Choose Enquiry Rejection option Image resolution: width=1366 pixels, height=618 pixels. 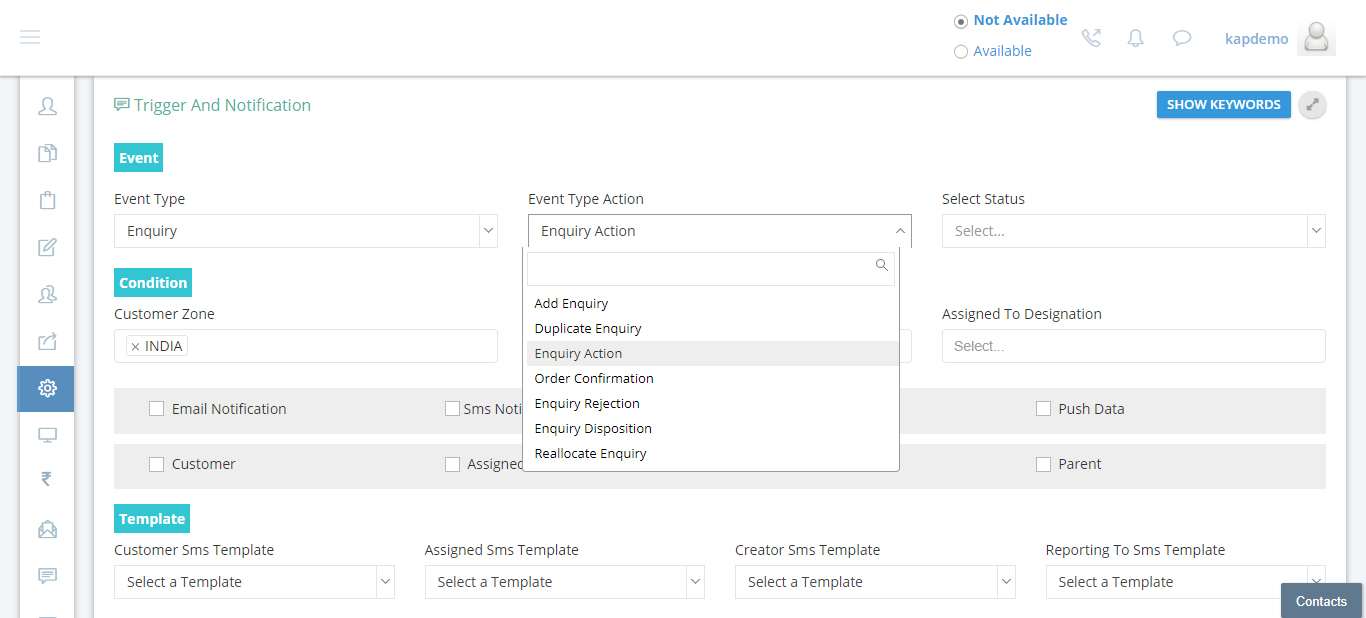pos(712,403)
